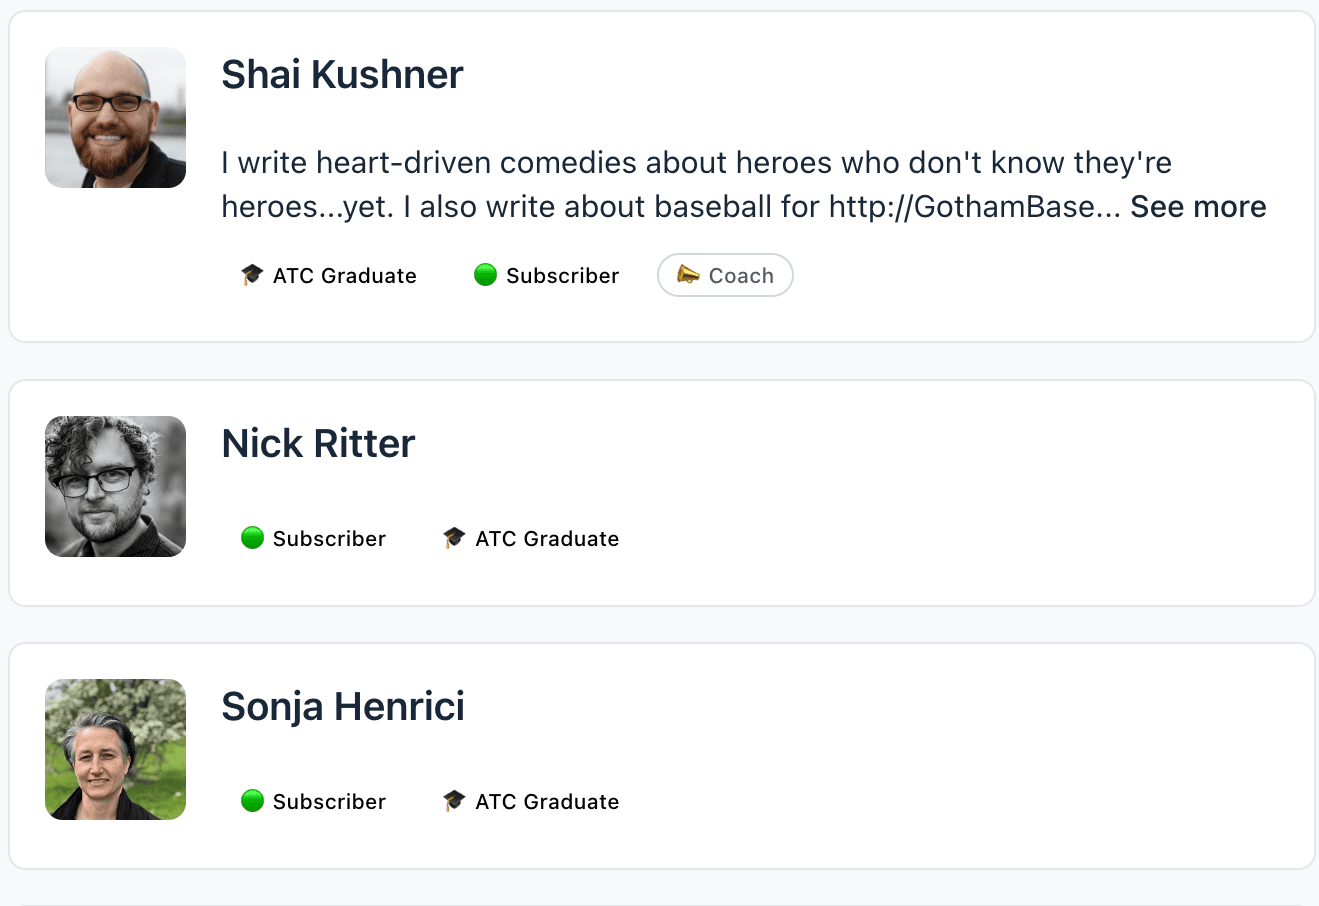Open Sonja Henrici's profile photo
Image resolution: width=1319 pixels, height=906 pixels.
pyautogui.click(x=115, y=749)
